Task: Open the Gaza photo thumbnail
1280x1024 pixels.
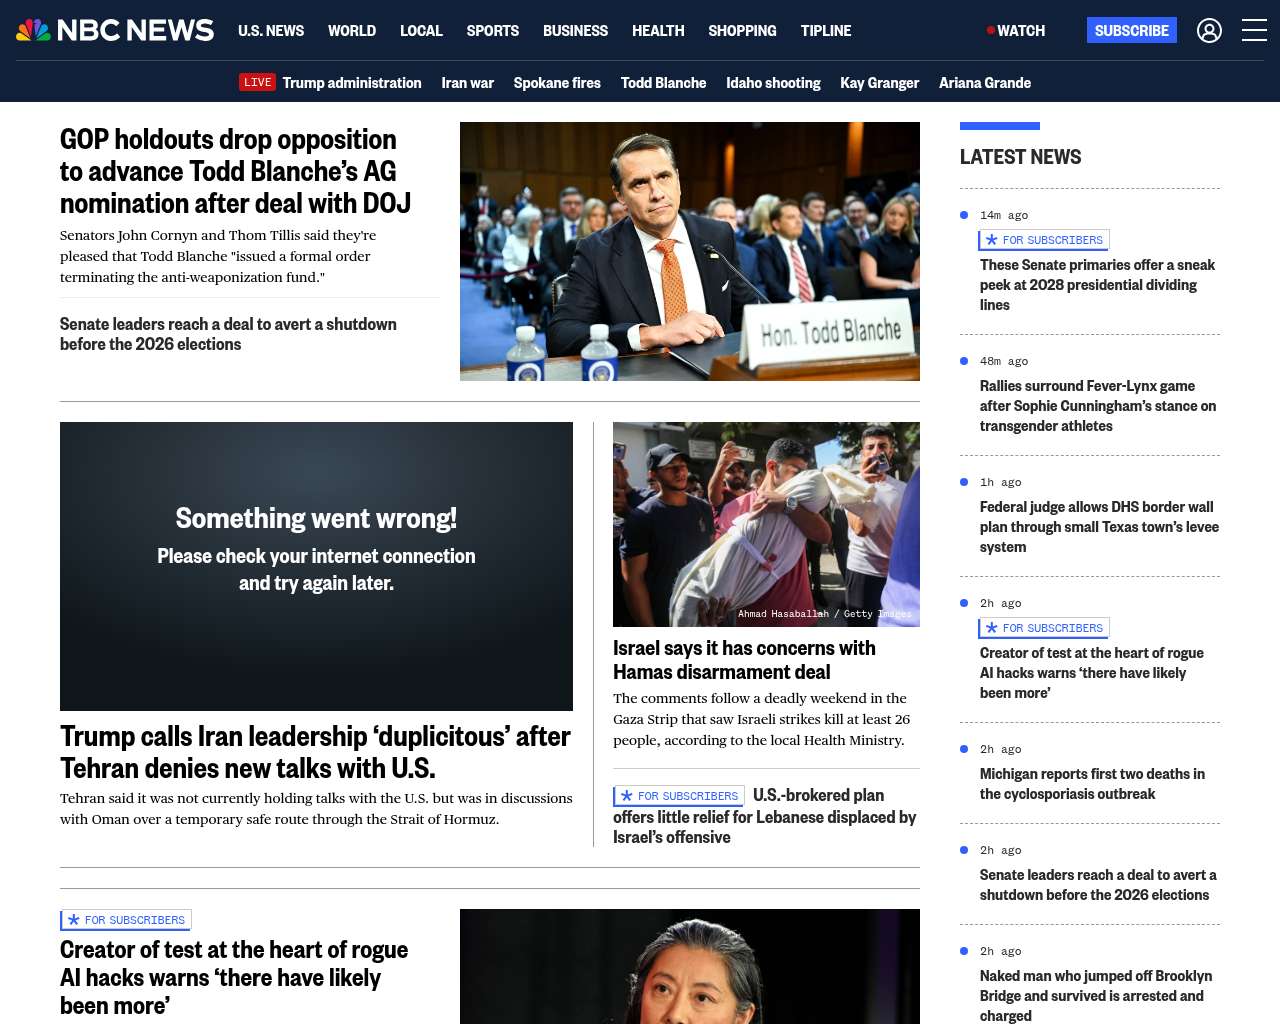Action: point(766,524)
